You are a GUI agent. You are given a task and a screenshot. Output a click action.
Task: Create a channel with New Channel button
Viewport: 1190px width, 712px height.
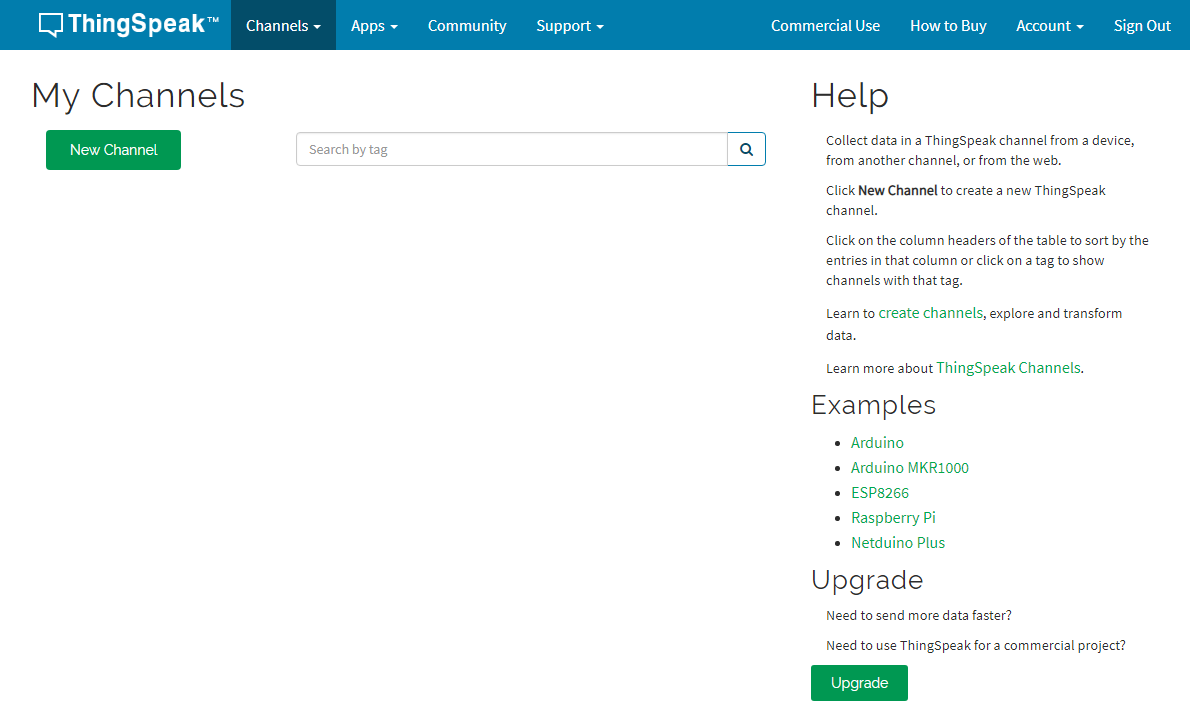(x=113, y=150)
